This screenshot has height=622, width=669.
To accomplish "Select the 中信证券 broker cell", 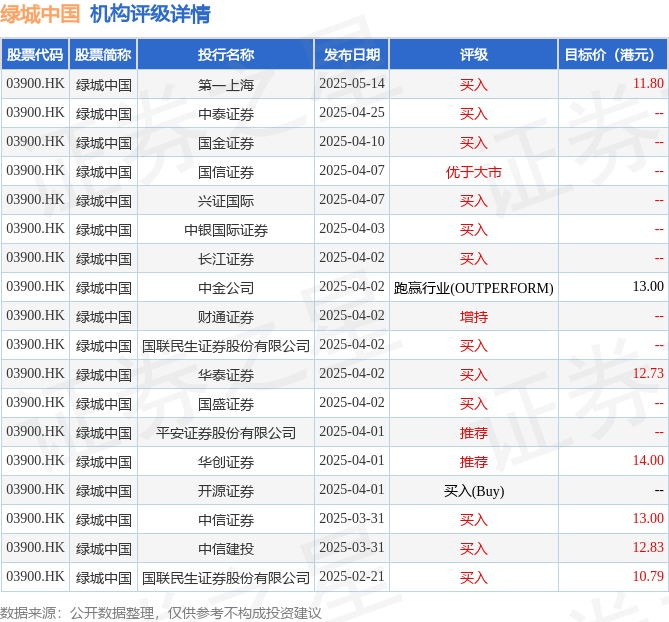I will 226,520.
